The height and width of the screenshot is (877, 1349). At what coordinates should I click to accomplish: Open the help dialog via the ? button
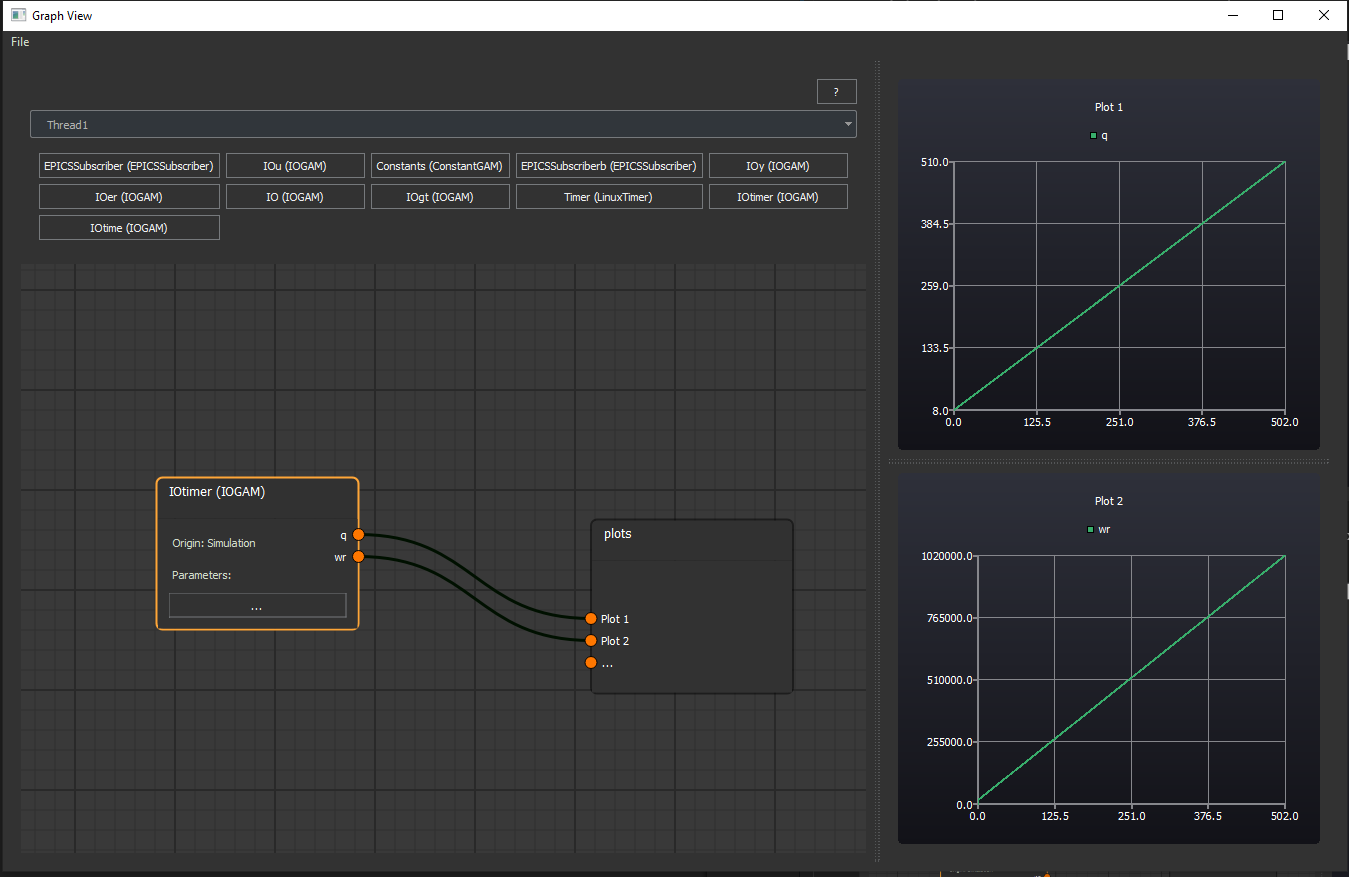coord(836,91)
